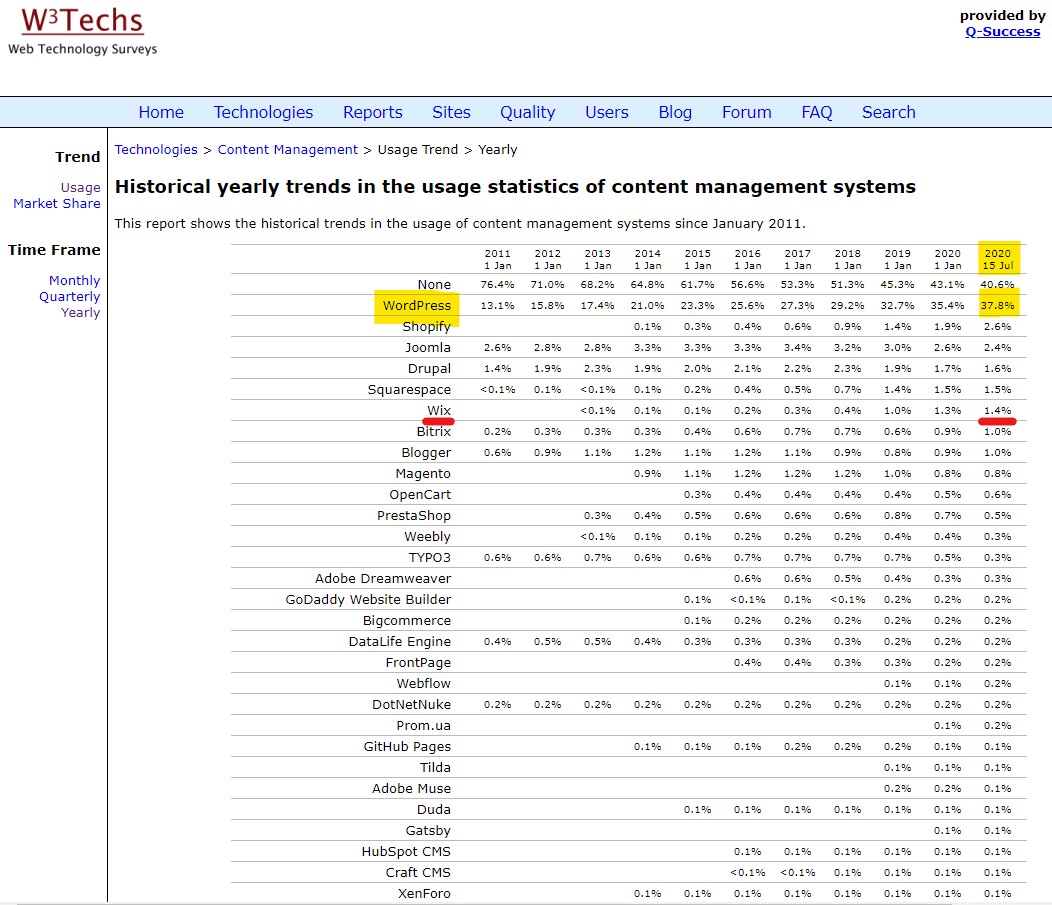Switch time frame to Monthly
The image size is (1052, 905).
click(x=74, y=280)
